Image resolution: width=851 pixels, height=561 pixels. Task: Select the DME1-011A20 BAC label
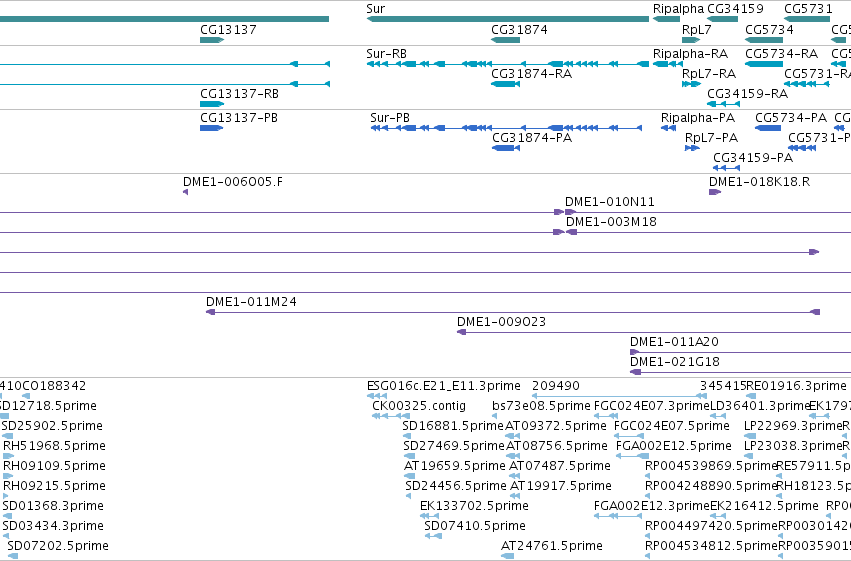point(674,341)
